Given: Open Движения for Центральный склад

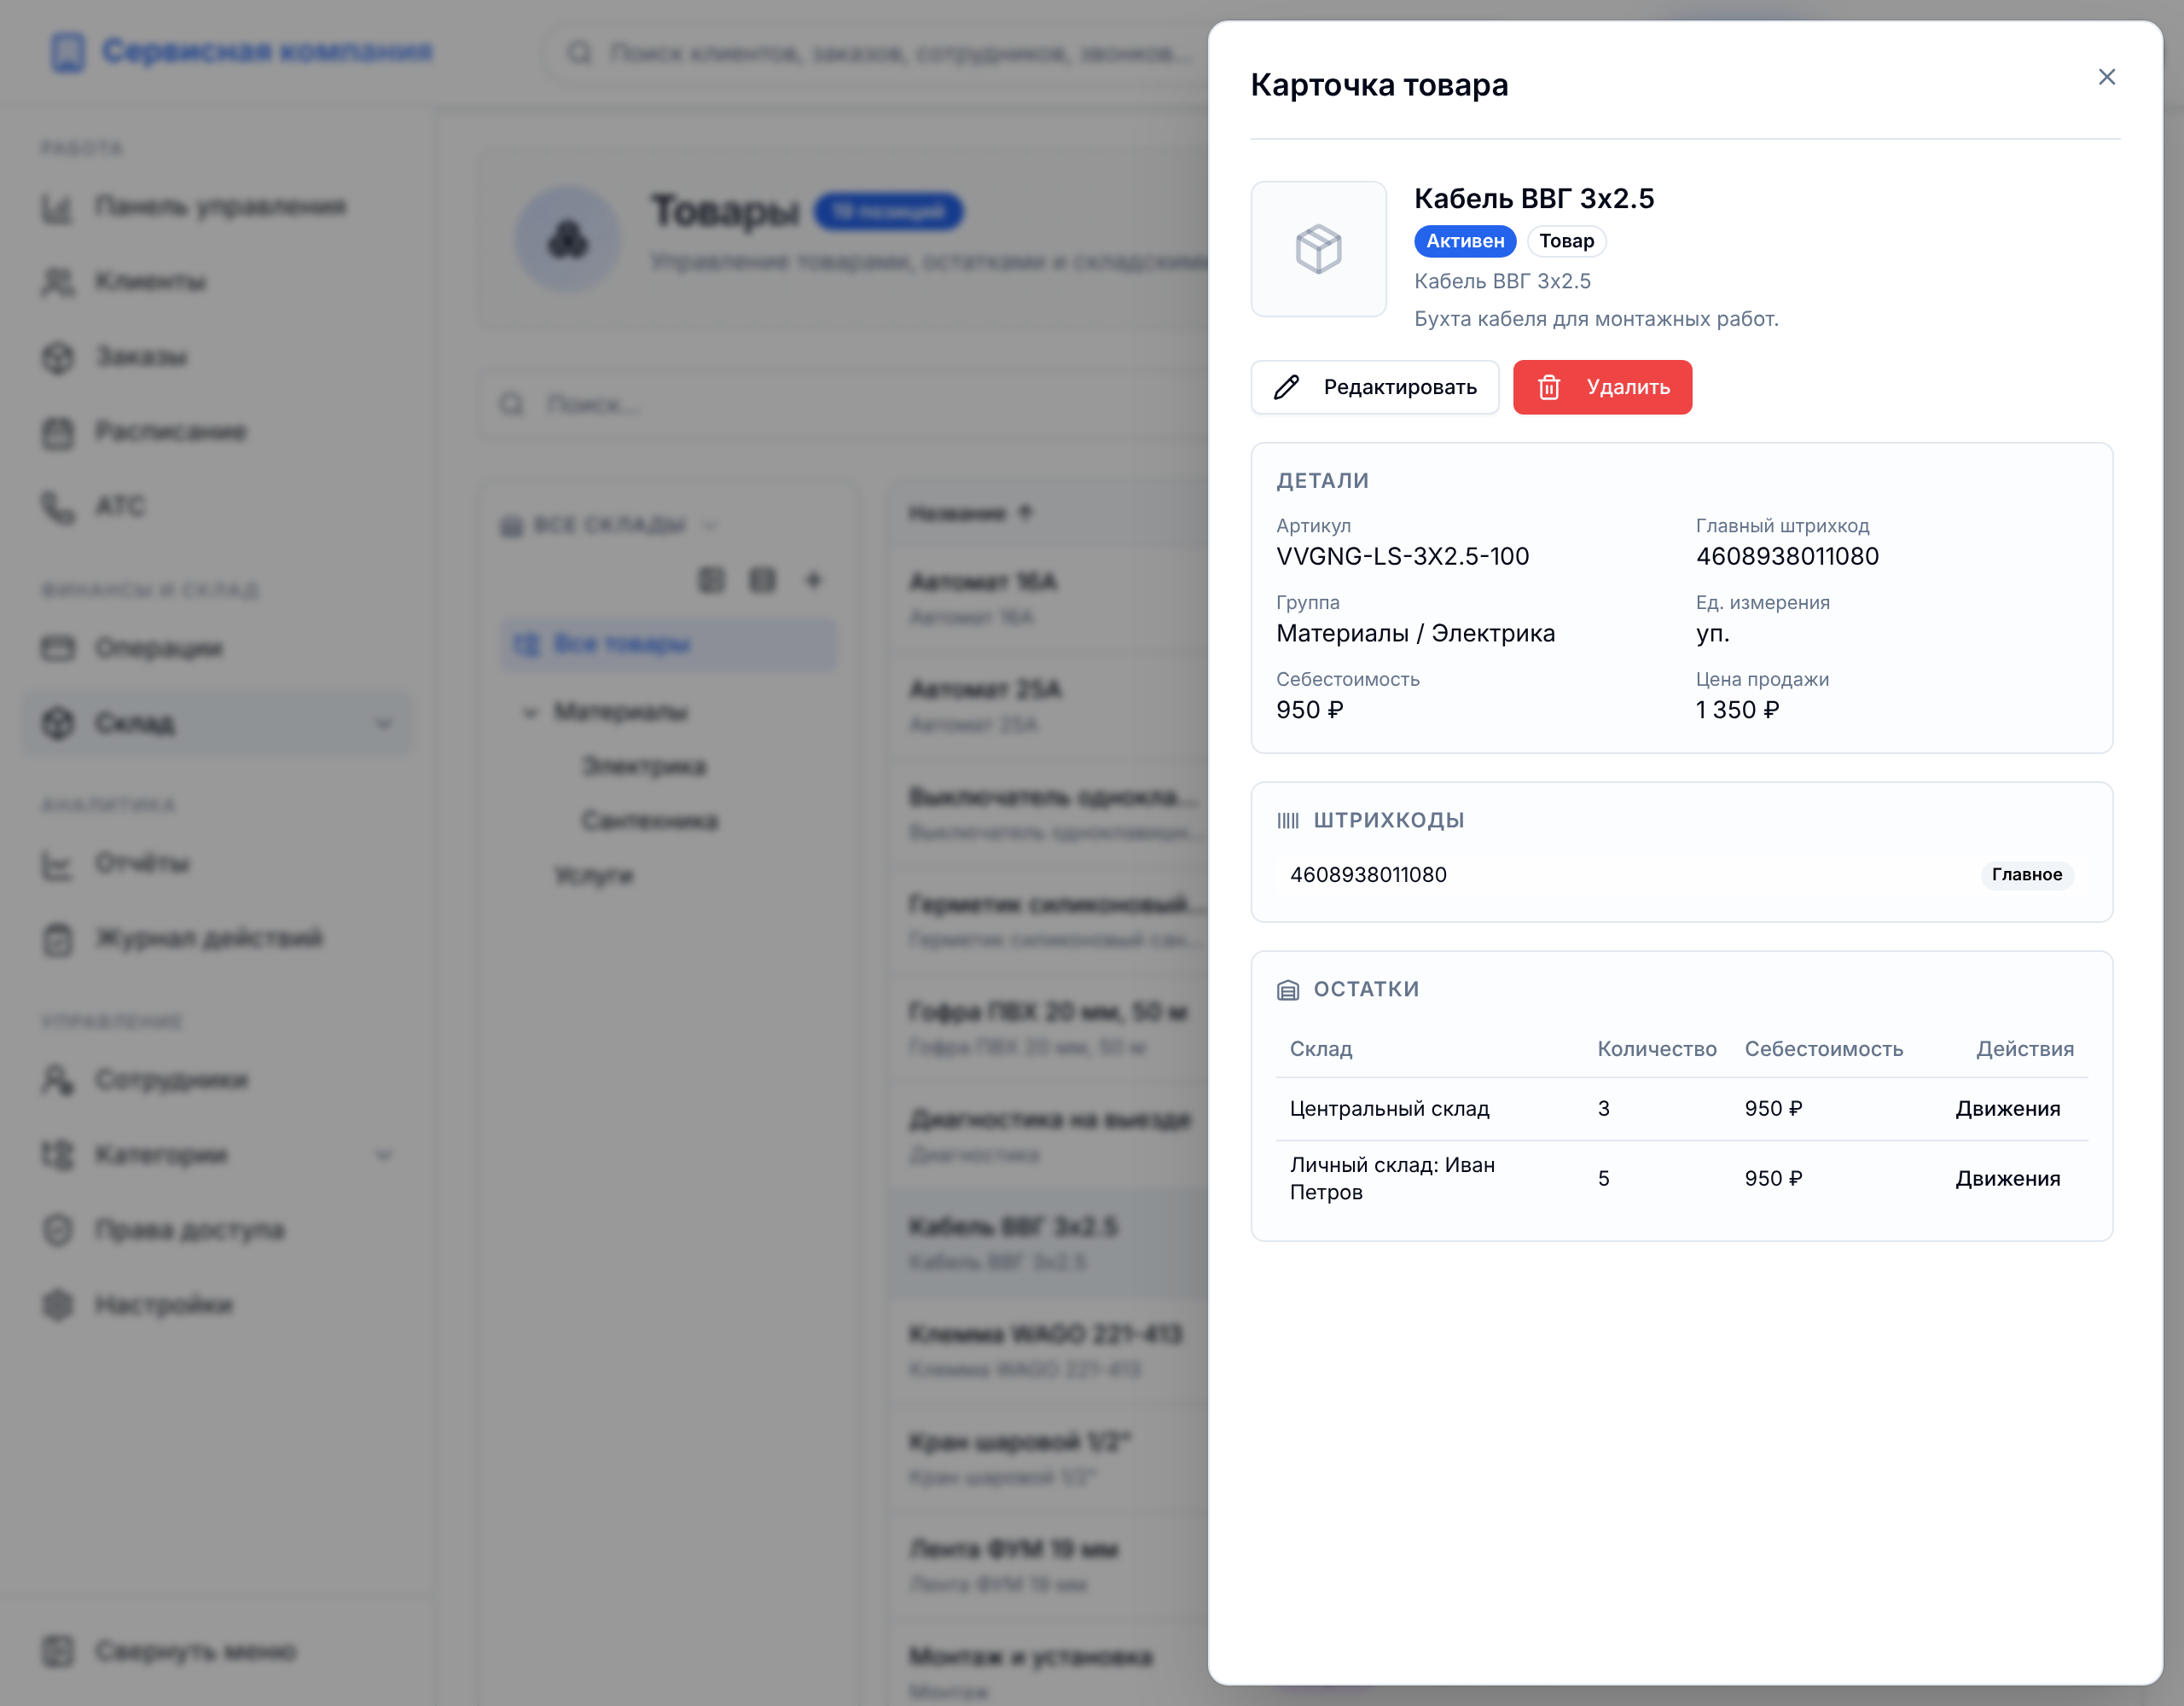Looking at the screenshot, I should 2007,1108.
